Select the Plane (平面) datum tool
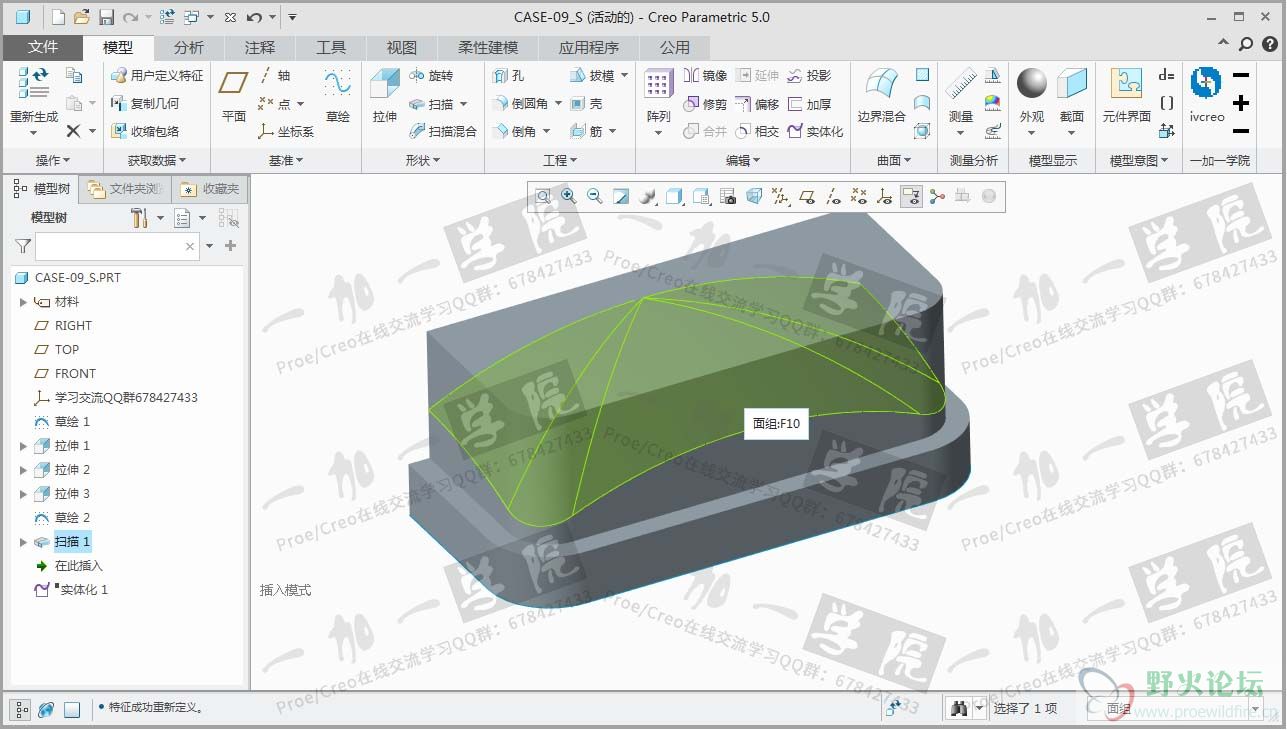The image size is (1287, 730). (234, 95)
